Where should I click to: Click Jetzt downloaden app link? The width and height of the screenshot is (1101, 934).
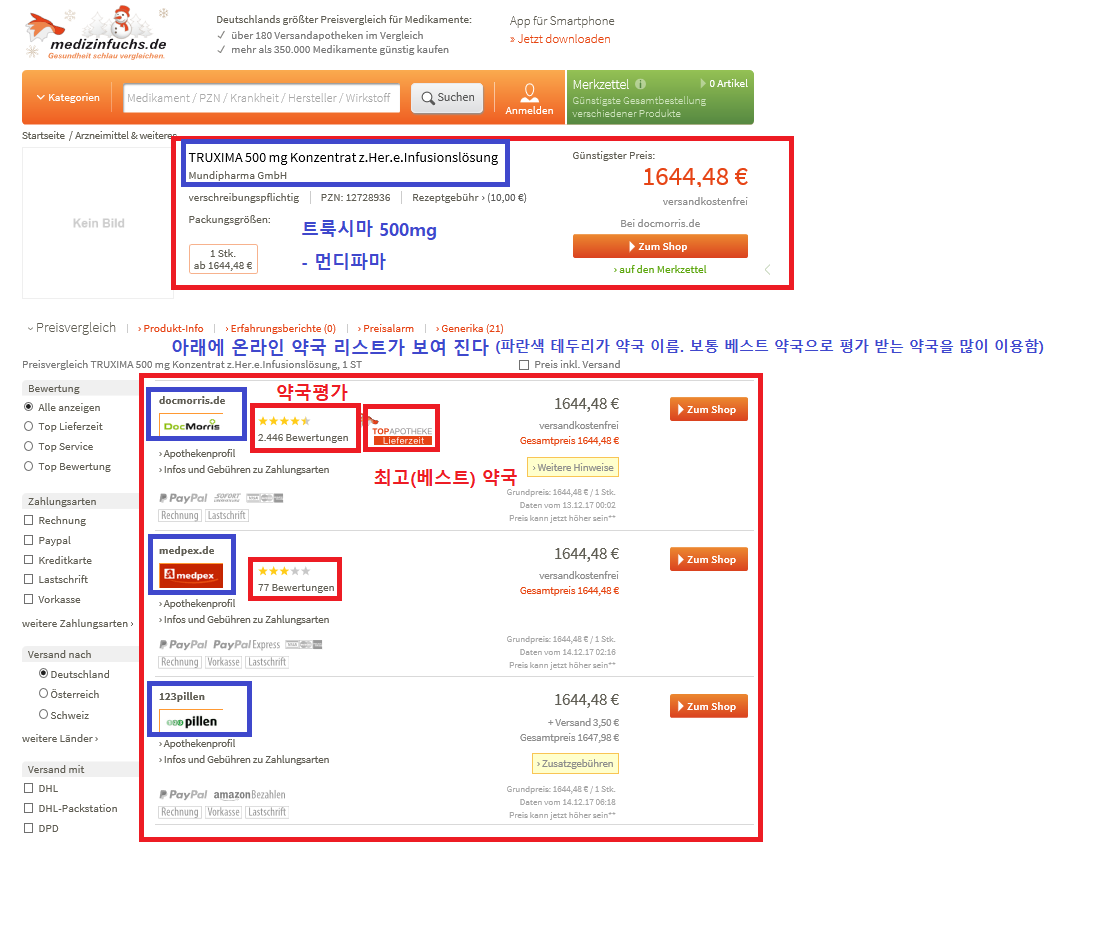coord(560,39)
